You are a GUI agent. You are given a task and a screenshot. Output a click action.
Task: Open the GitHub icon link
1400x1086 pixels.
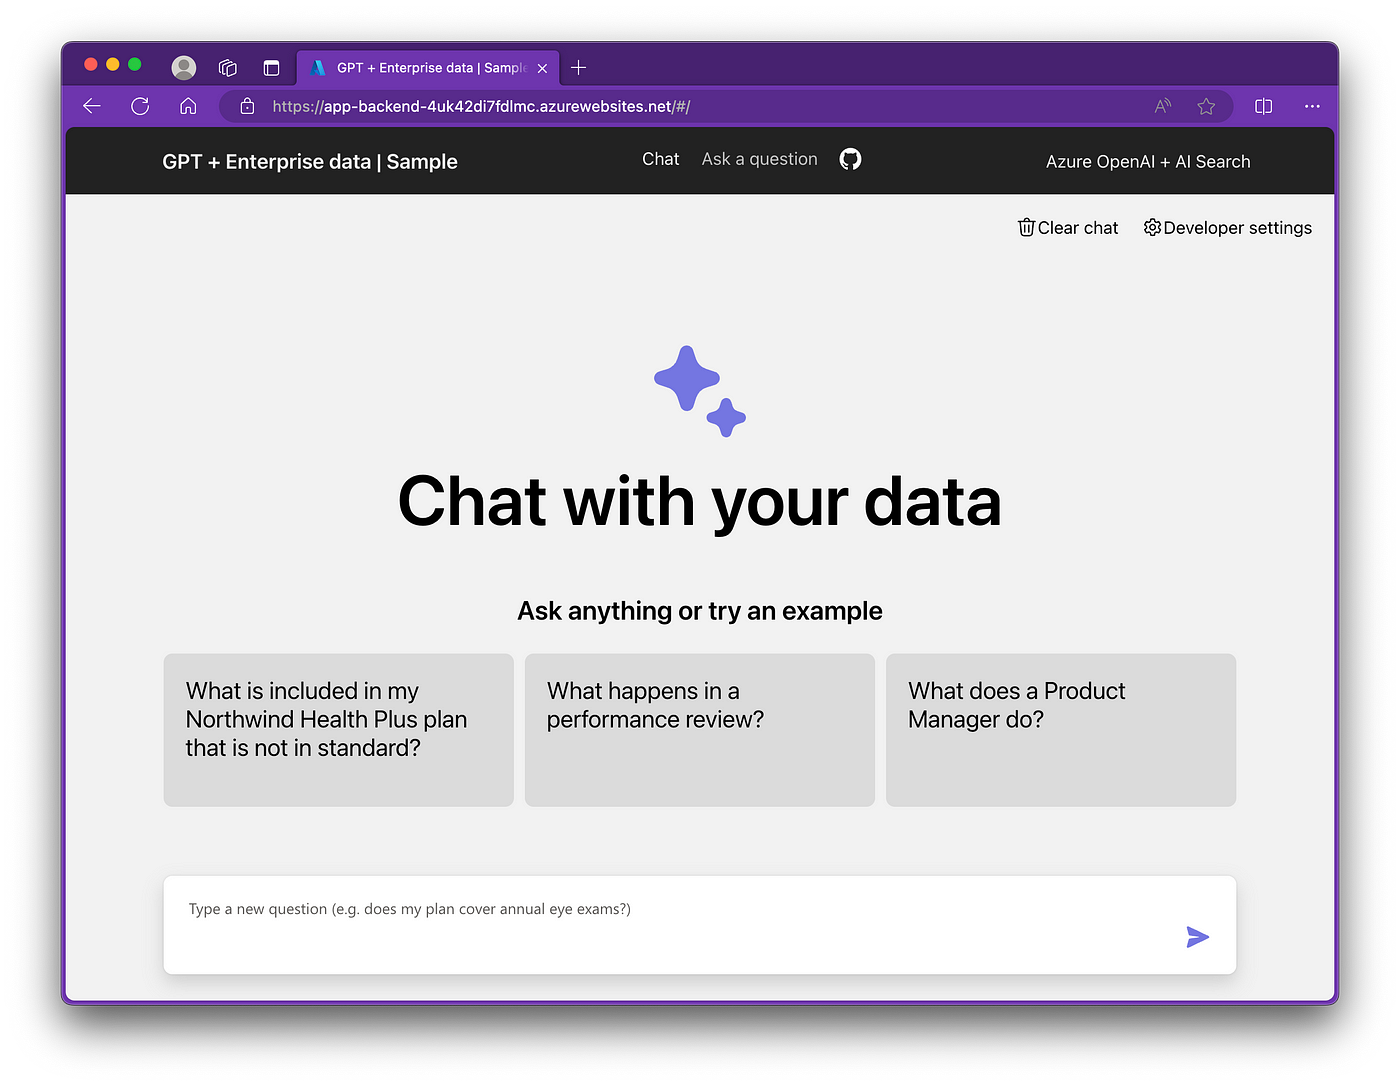click(x=850, y=159)
